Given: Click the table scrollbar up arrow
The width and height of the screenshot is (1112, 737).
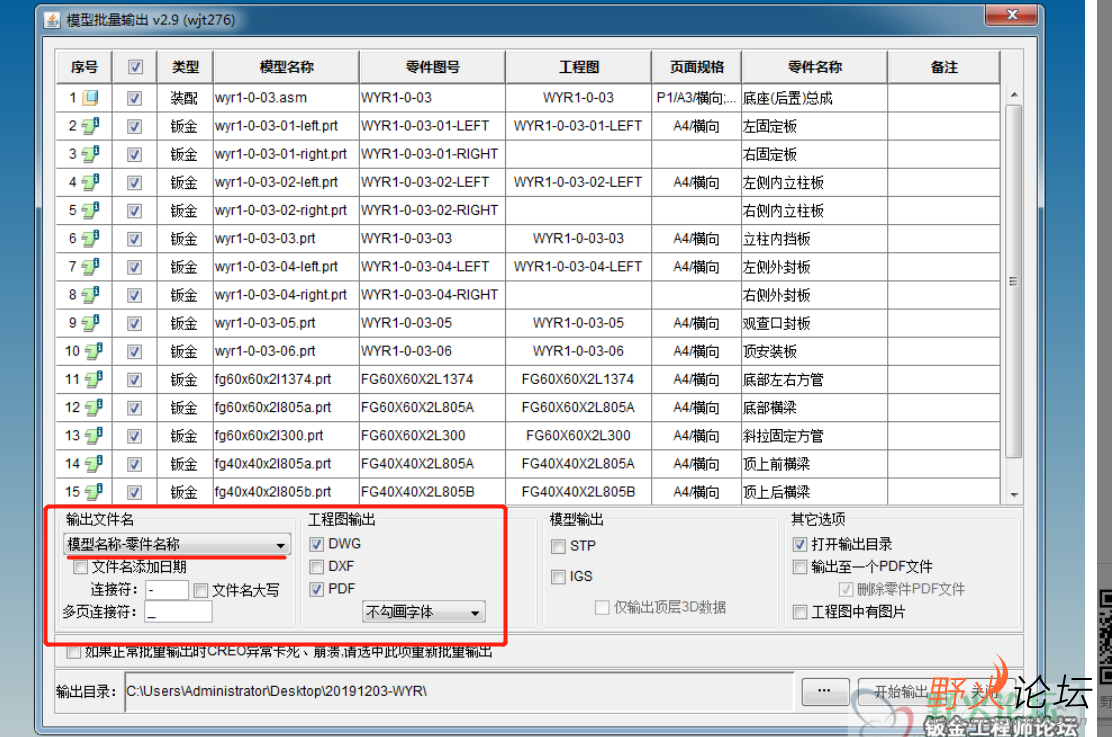Looking at the screenshot, I should [x=1013, y=94].
